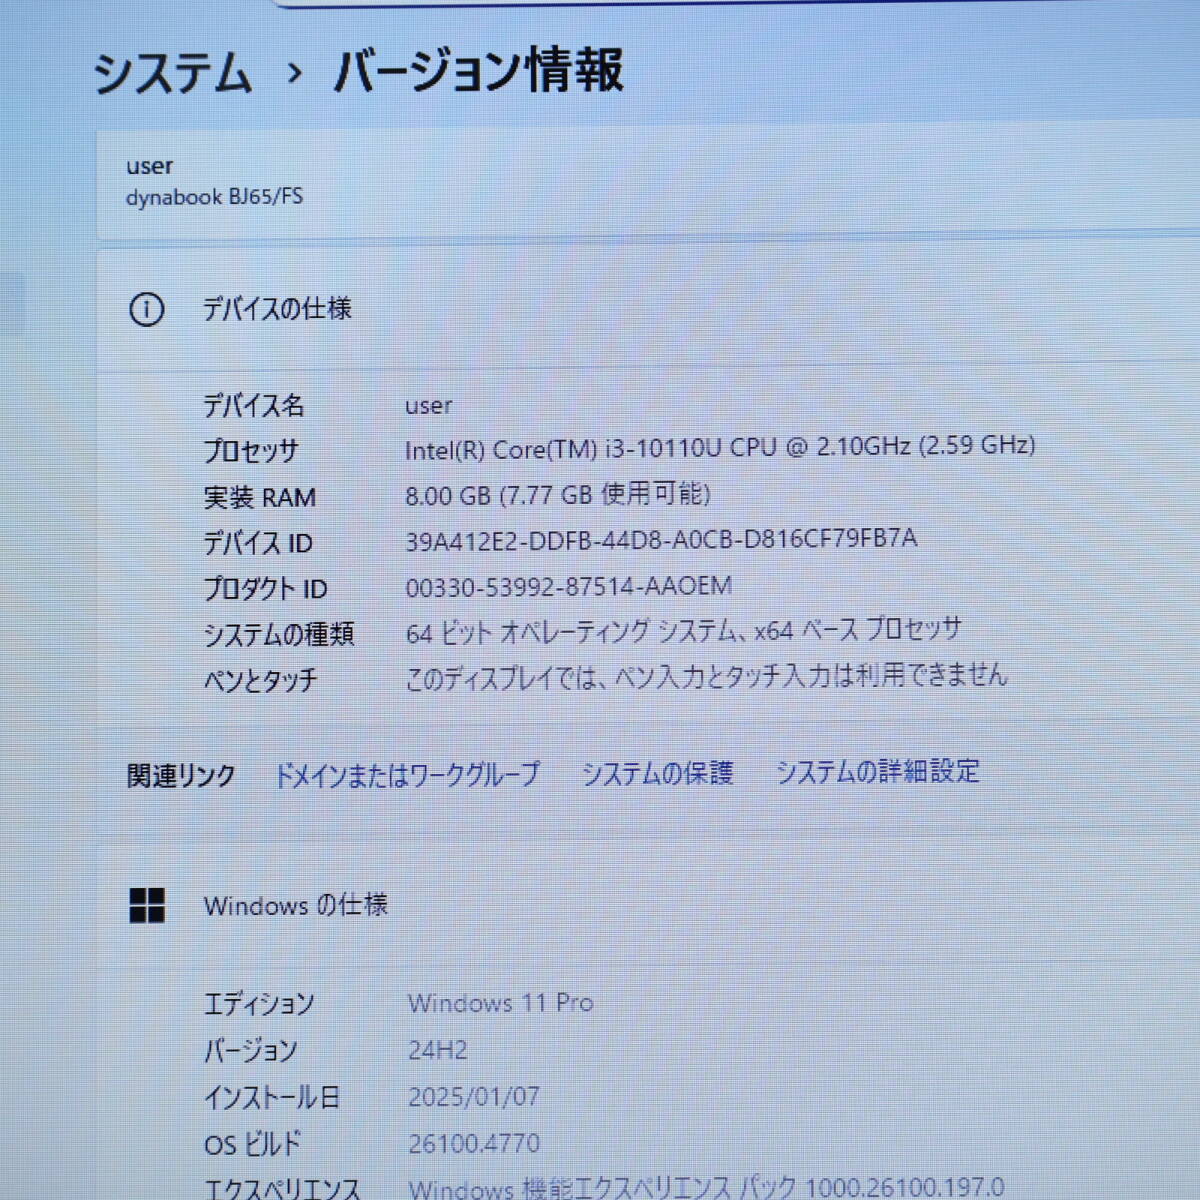Click the breadcrumb chevron separator
The image size is (1200, 1200).
tap(293, 73)
